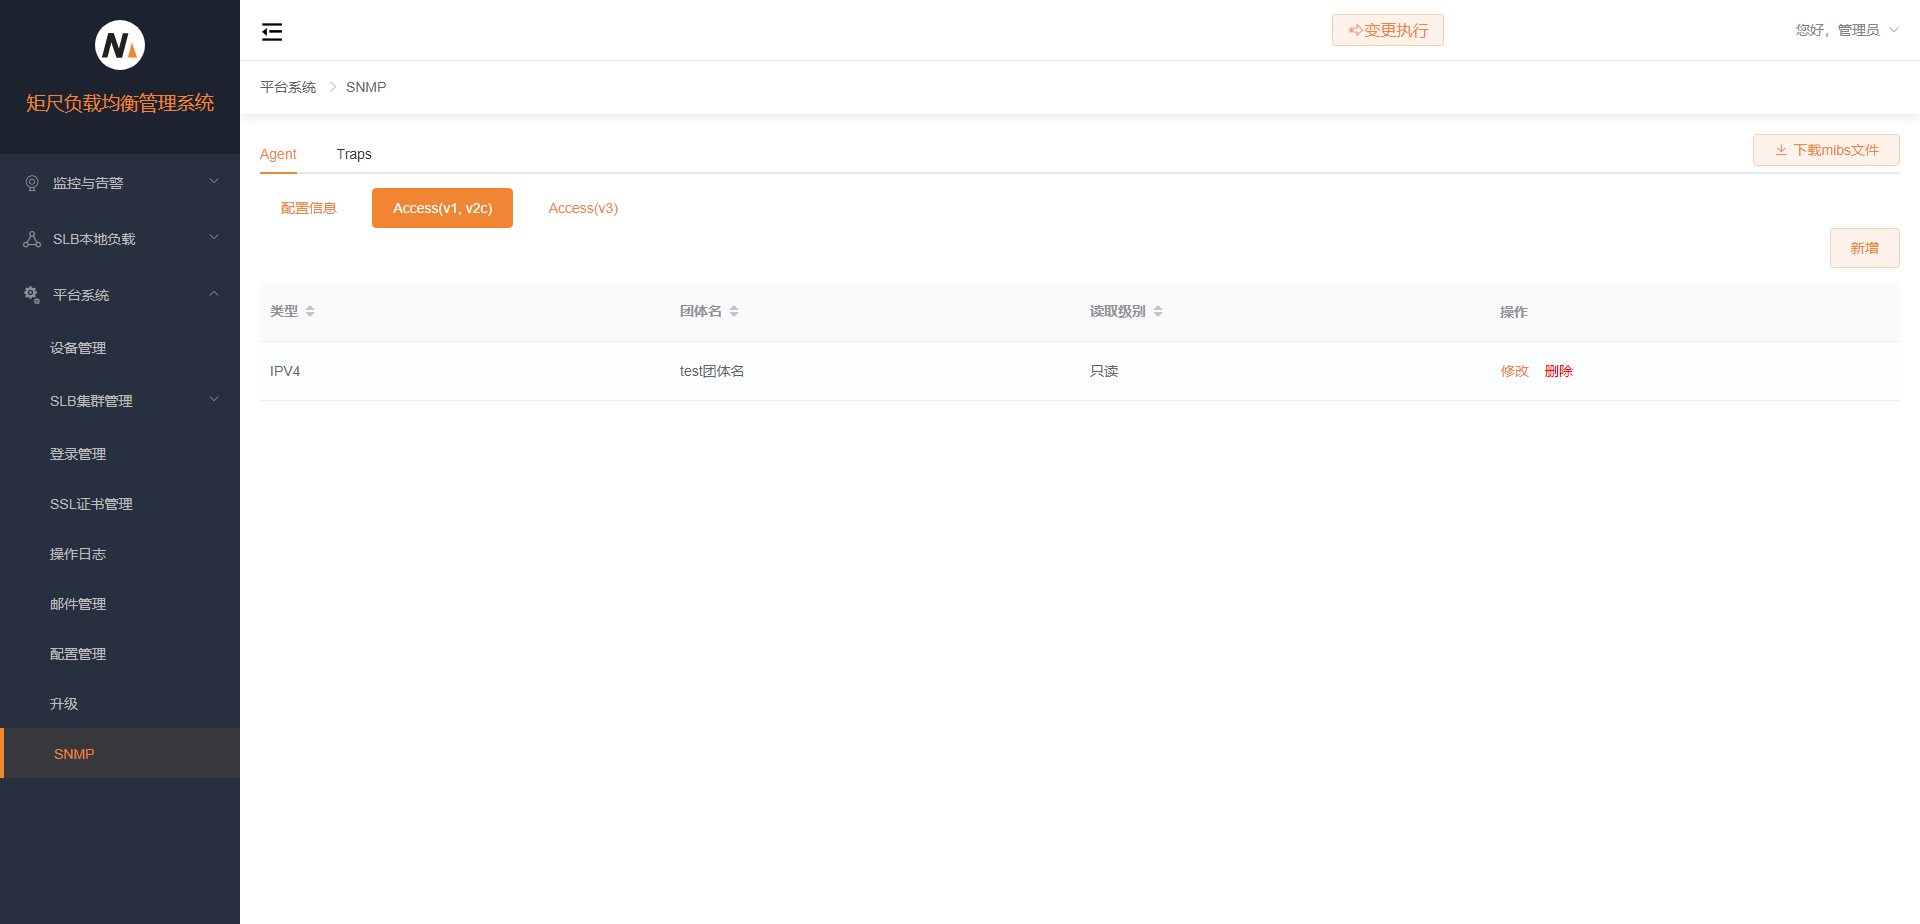The height and width of the screenshot is (924, 1920).
Task: Click the sort icon beside 类型 header
Action: point(311,311)
